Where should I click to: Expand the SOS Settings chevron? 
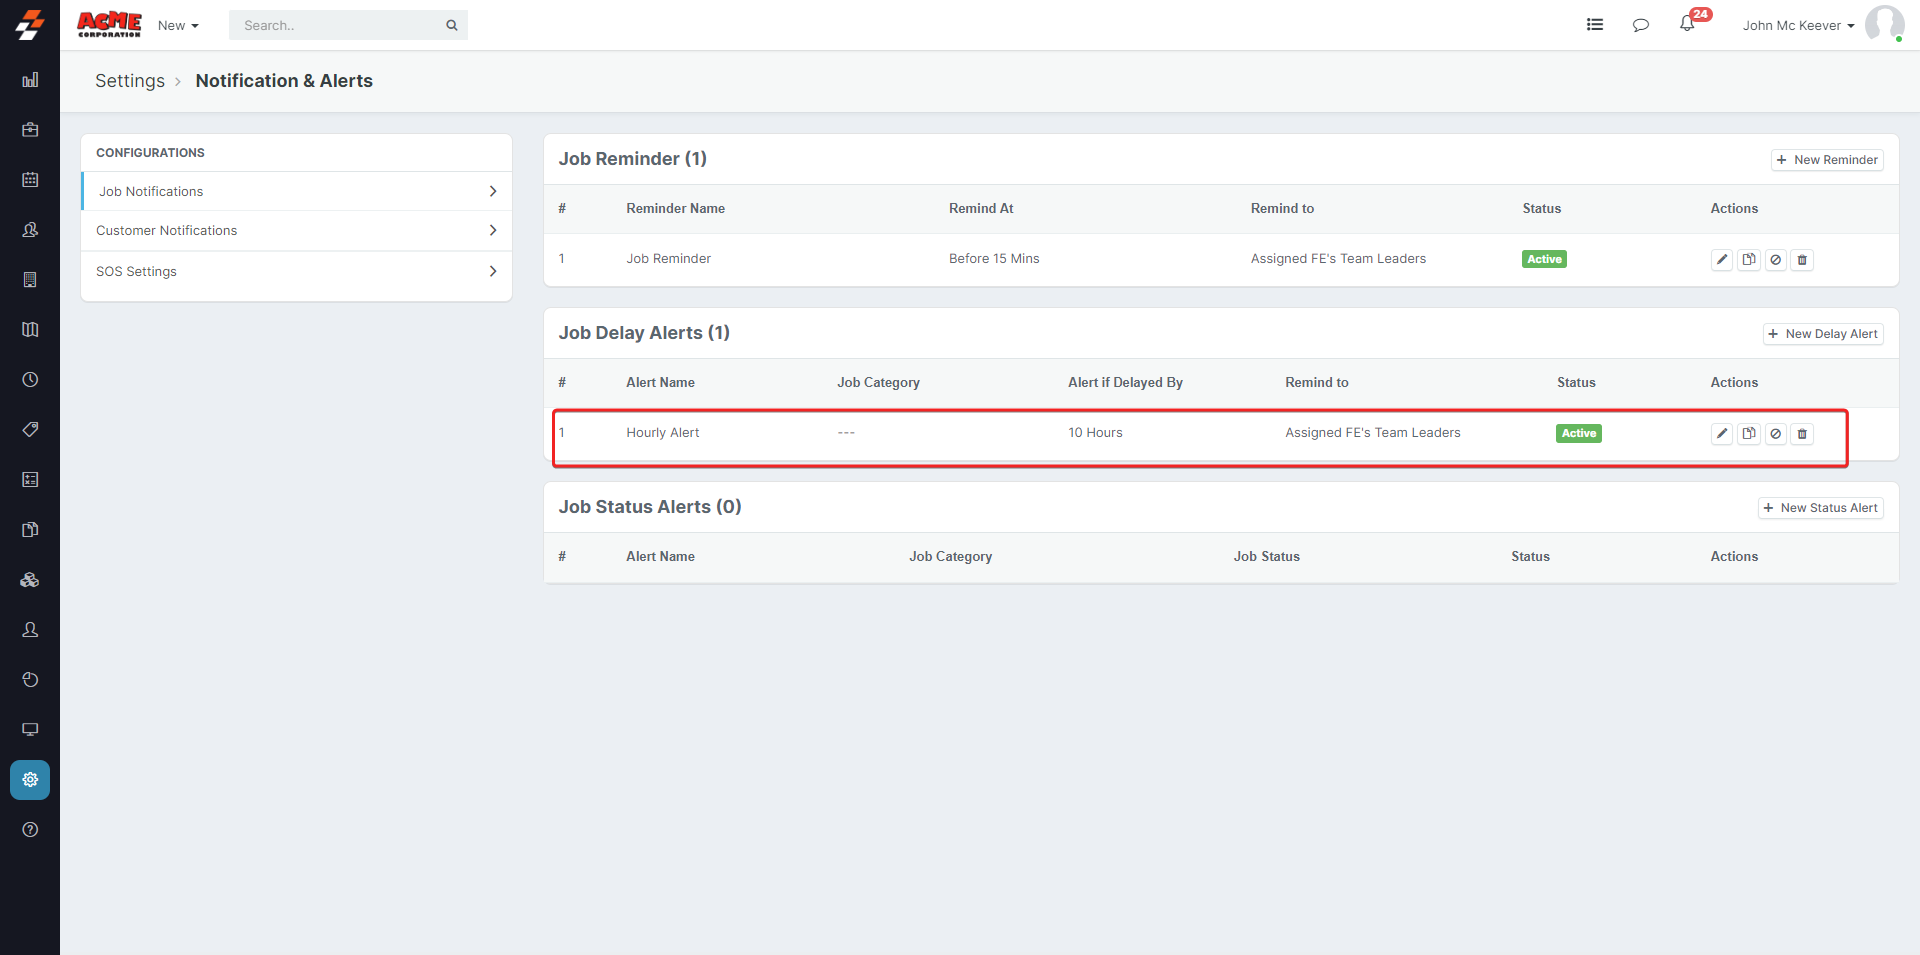(x=493, y=271)
